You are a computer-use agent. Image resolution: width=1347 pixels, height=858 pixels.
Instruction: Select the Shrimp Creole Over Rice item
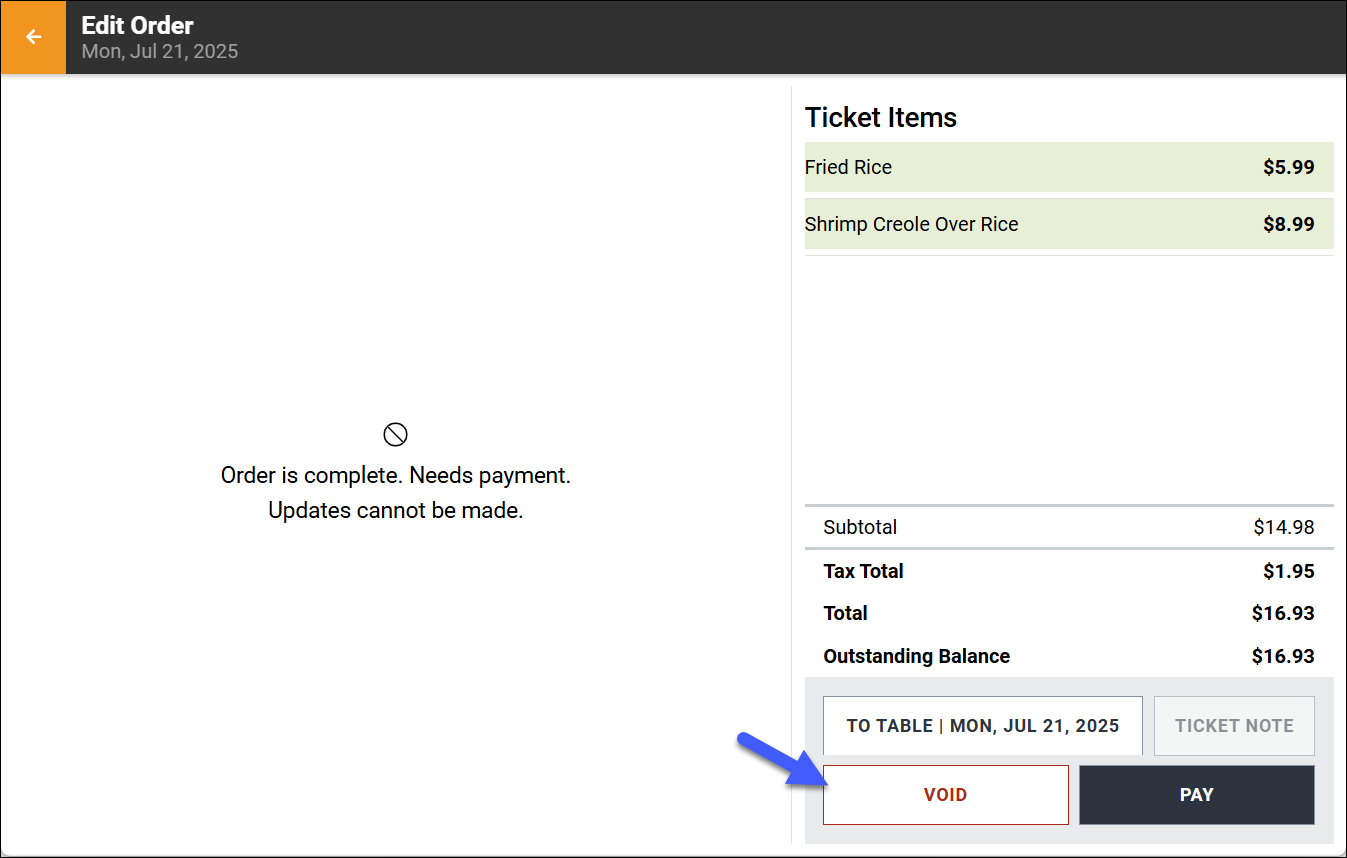point(1069,224)
